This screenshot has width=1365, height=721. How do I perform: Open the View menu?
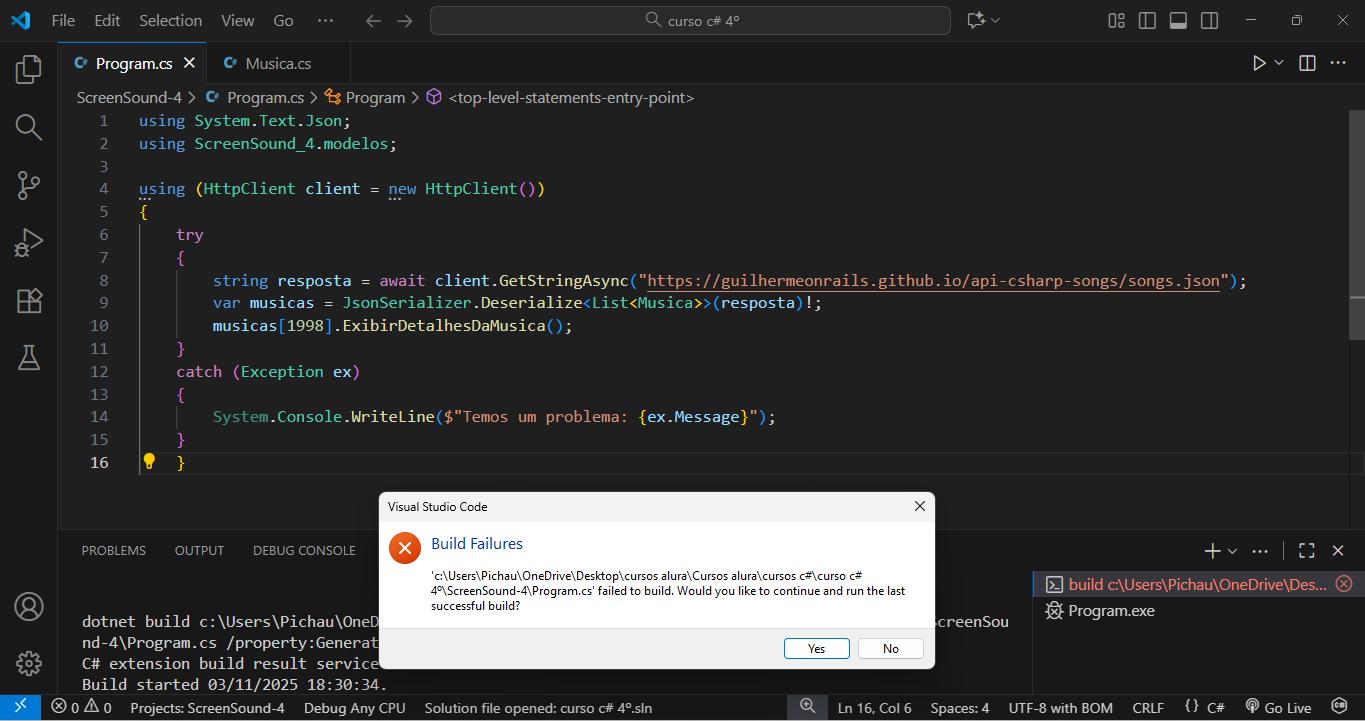(x=238, y=20)
